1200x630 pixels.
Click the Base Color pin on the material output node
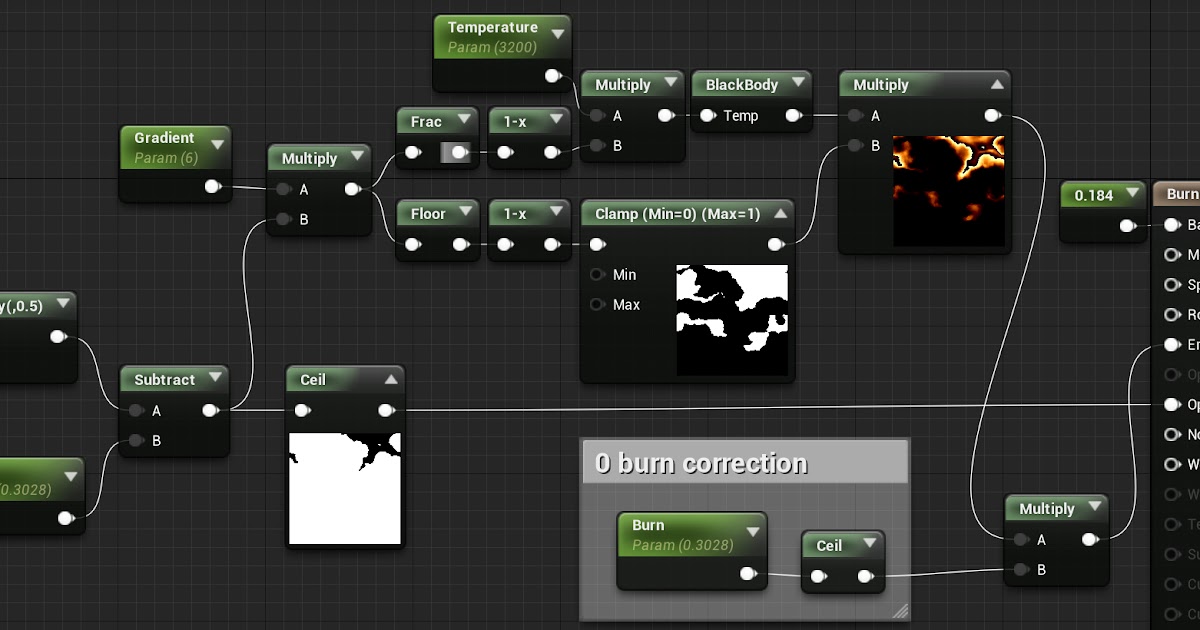[x=1170, y=224]
